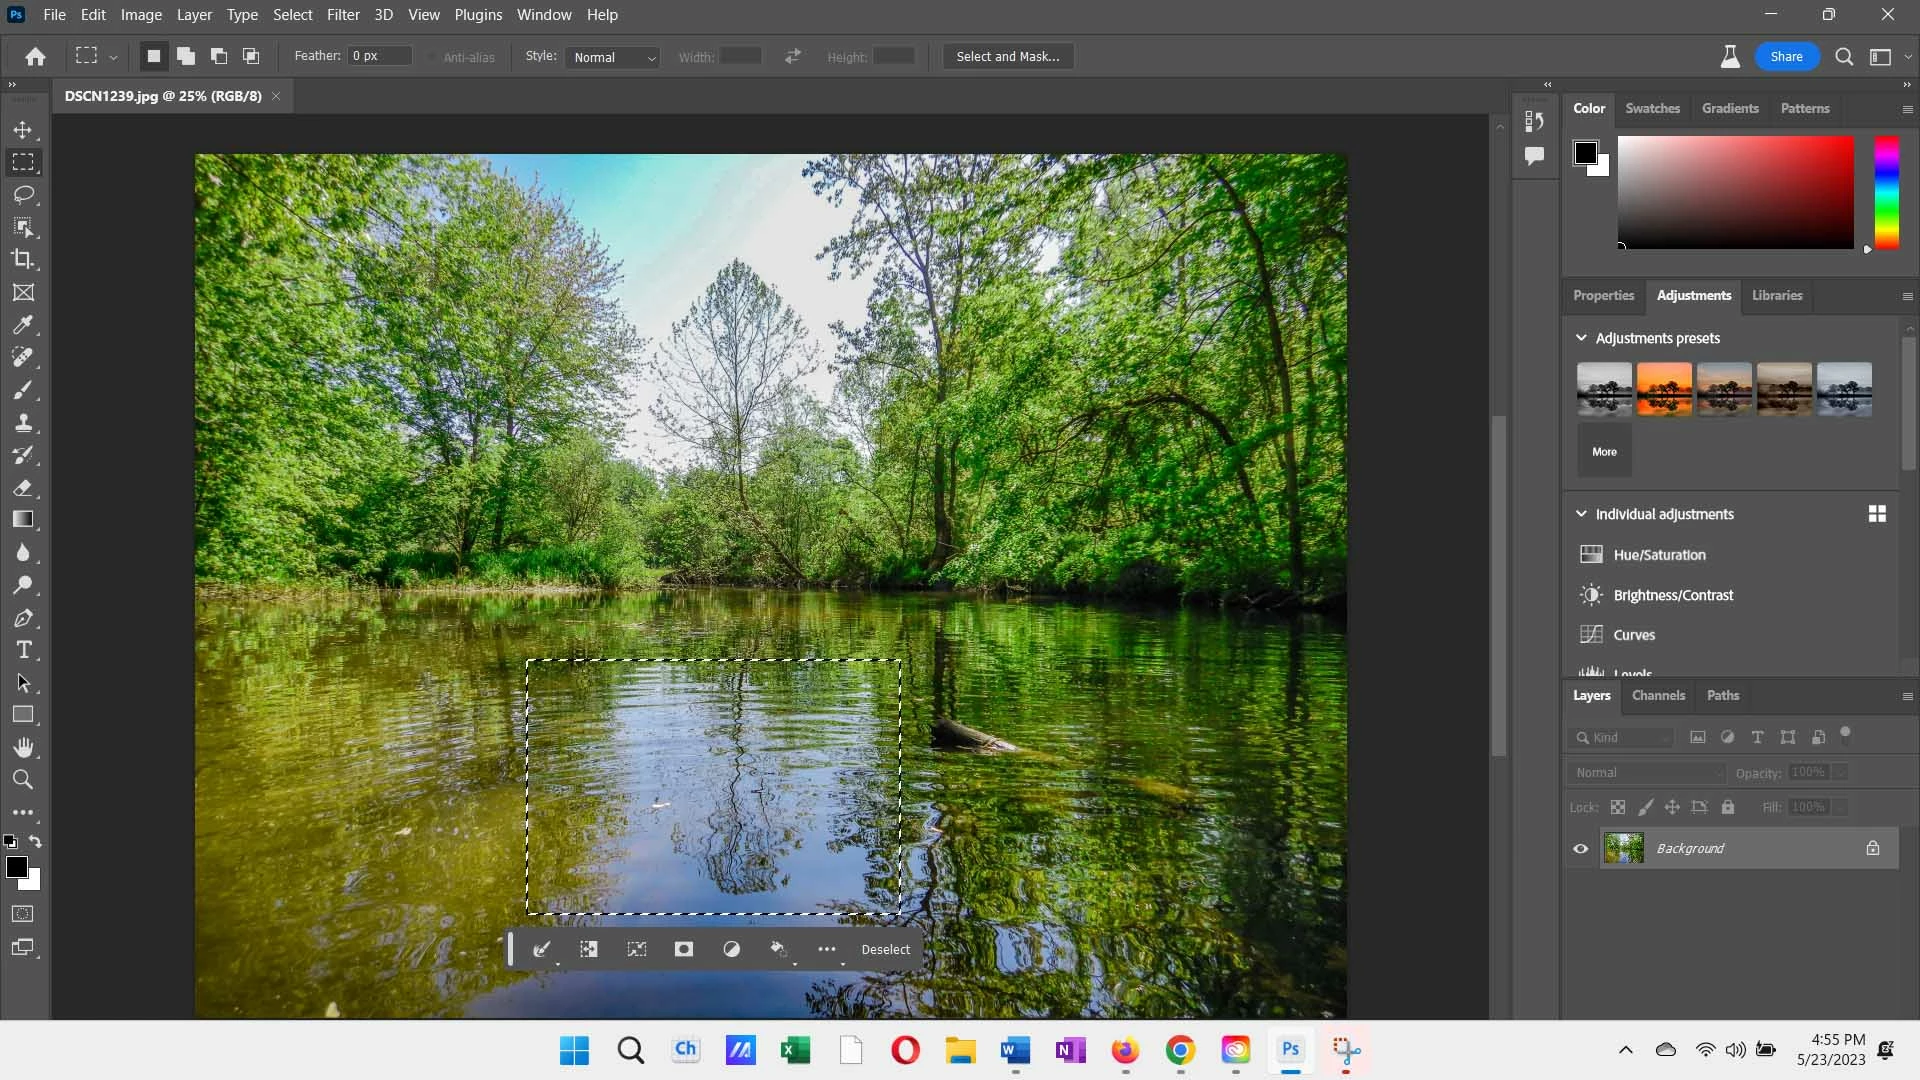Open the Filter menu
The height and width of the screenshot is (1080, 1920).
343,15
